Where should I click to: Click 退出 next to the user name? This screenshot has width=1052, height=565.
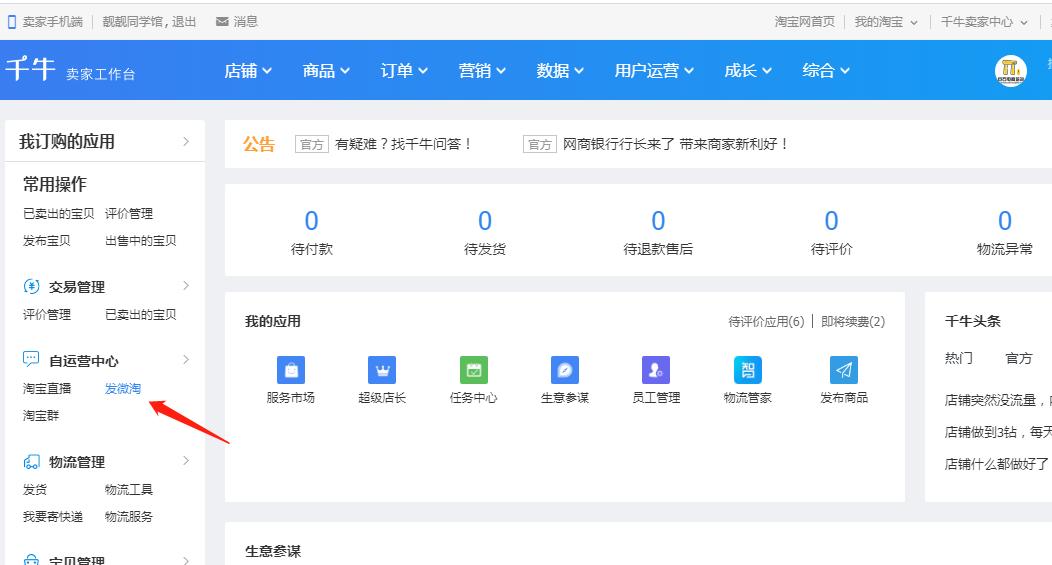[x=184, y=22]
